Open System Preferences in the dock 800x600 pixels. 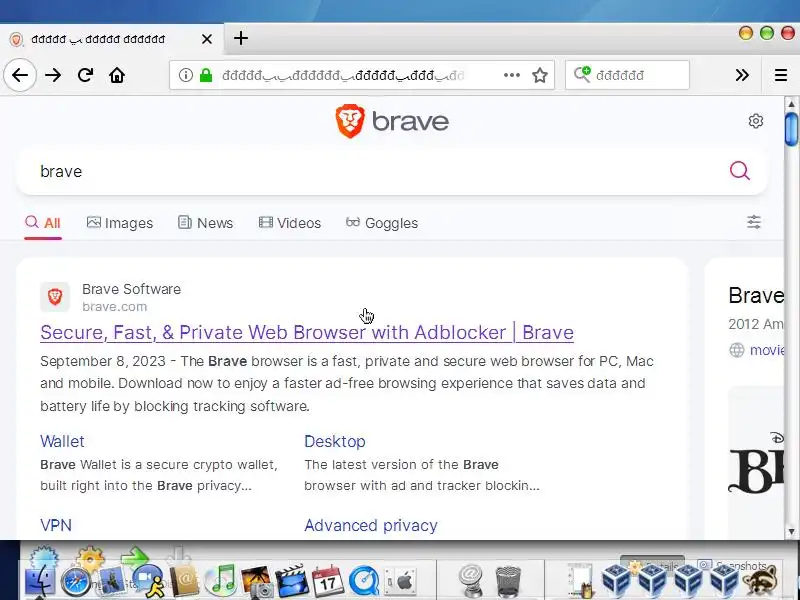tap(400, 581)
